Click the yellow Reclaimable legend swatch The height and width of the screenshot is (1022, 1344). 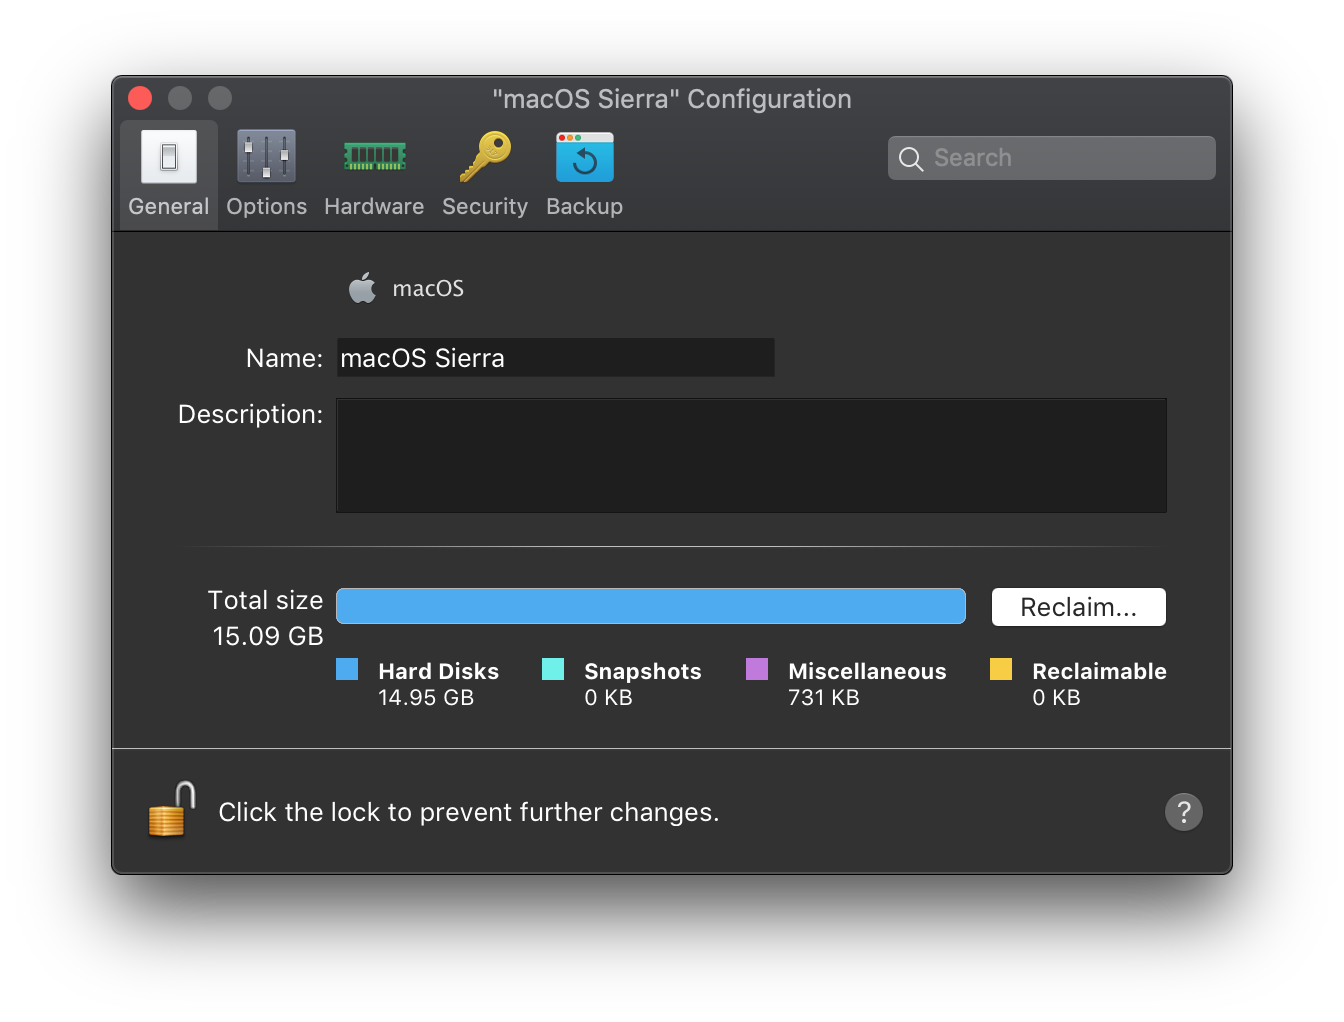click(1001, 669)
